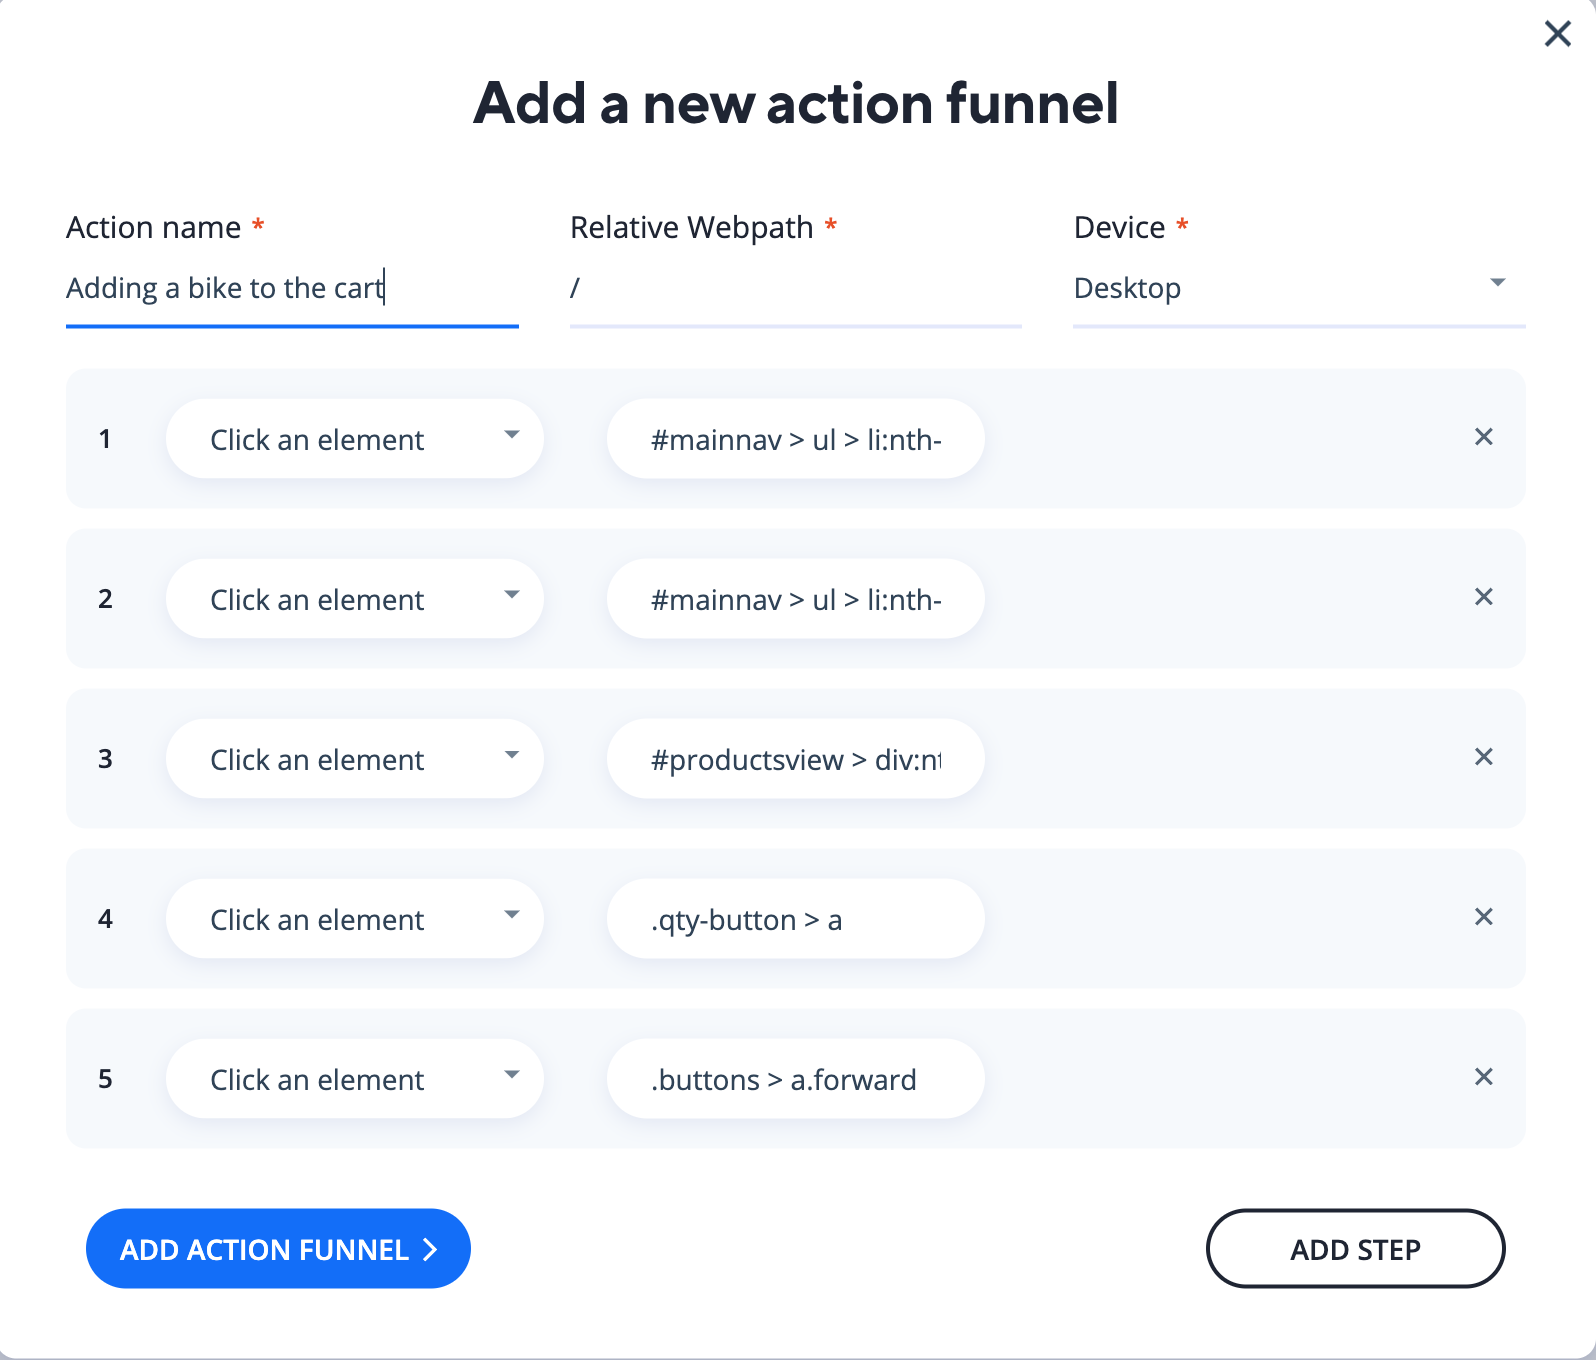
Task: Focus the Relative Webpath input field
Action: tap(796, 288)
